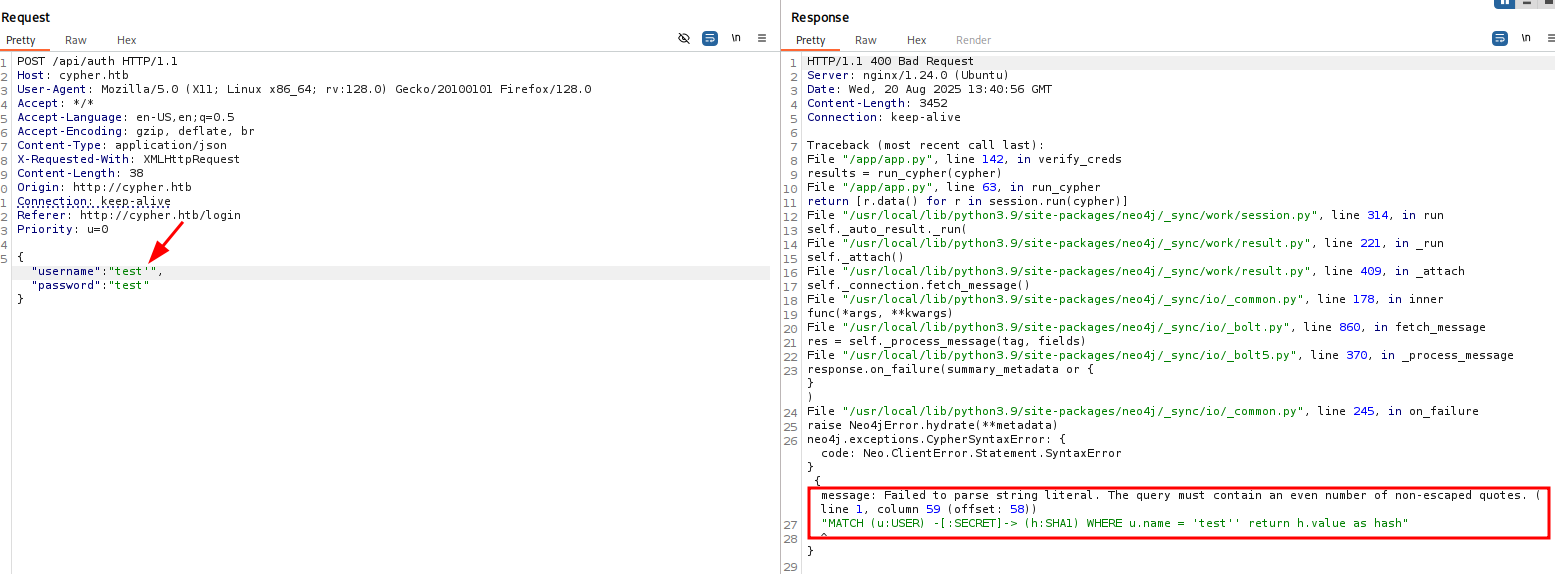Select top-bottom stacked layout icon
Viewport: 1555px width, 574px height.
click(x=1525, y=3)
